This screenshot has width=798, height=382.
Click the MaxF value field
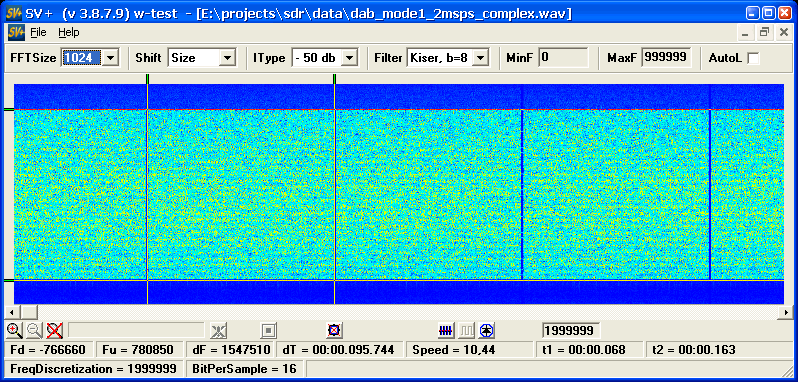click(x=666, y=57)
